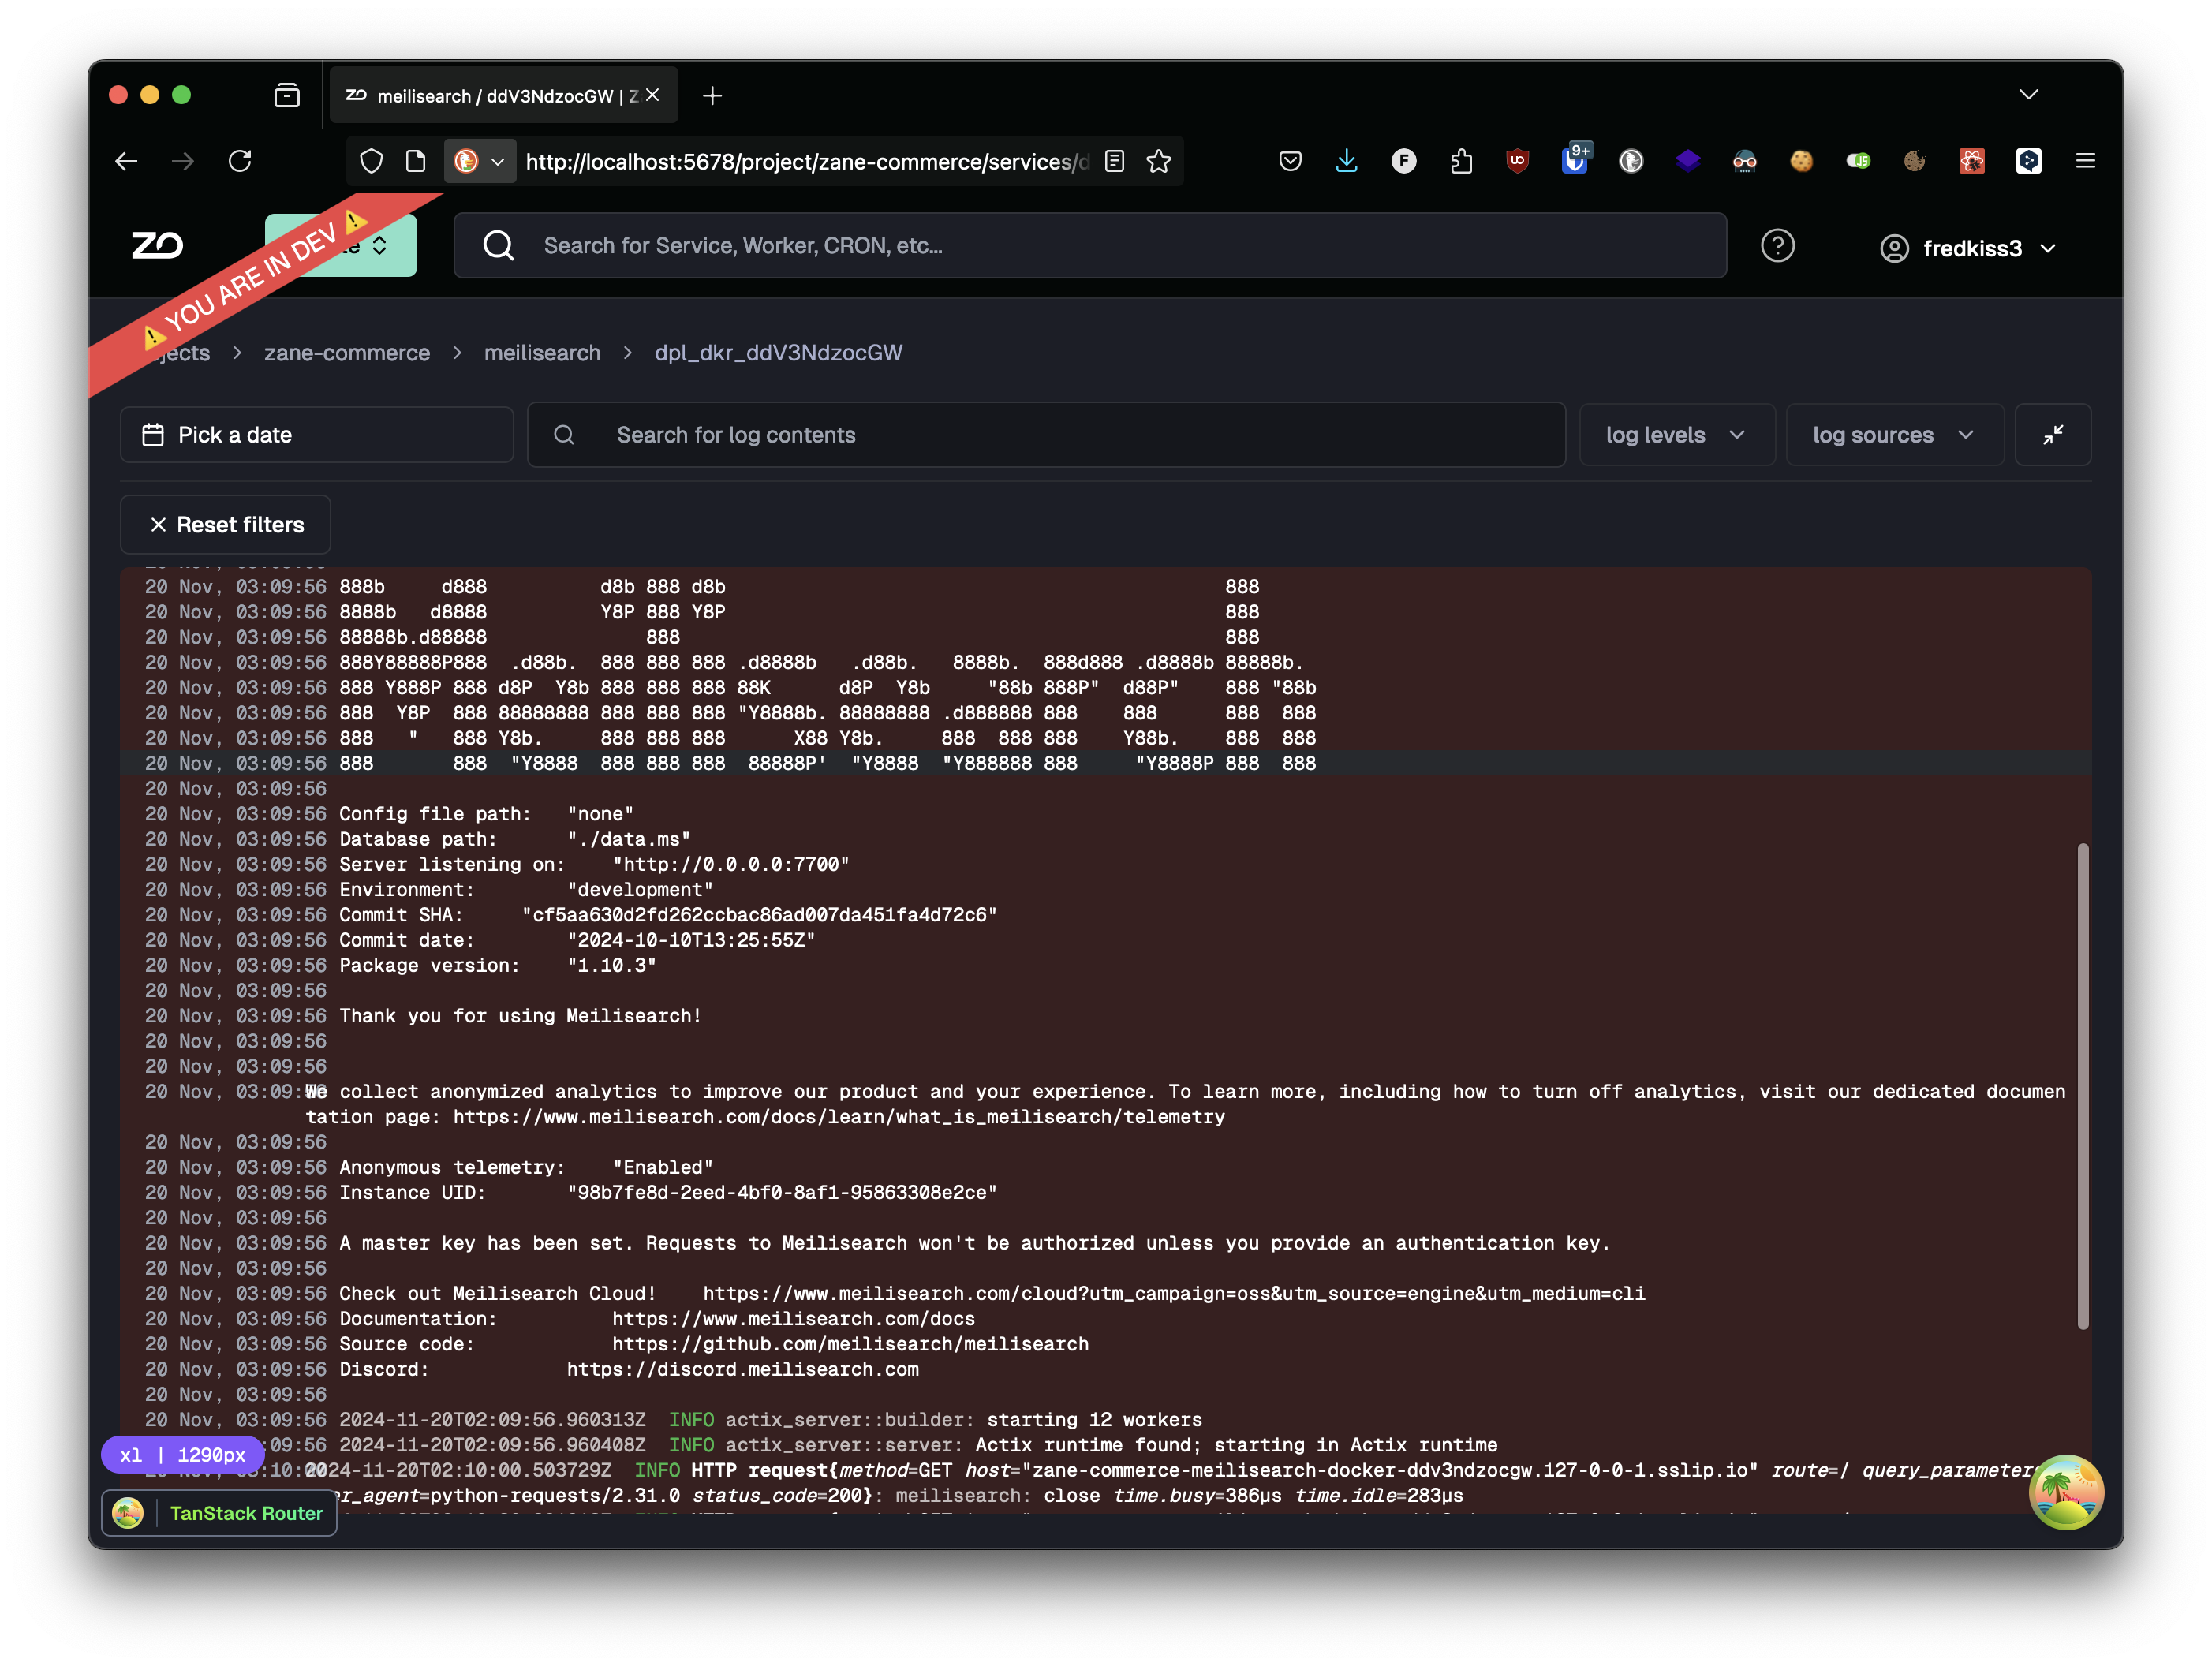Screen dimensions: 2212x1666
Task: Click the Firefox View tabs icon
Action: pyautogui.click(x=287, y=95)
